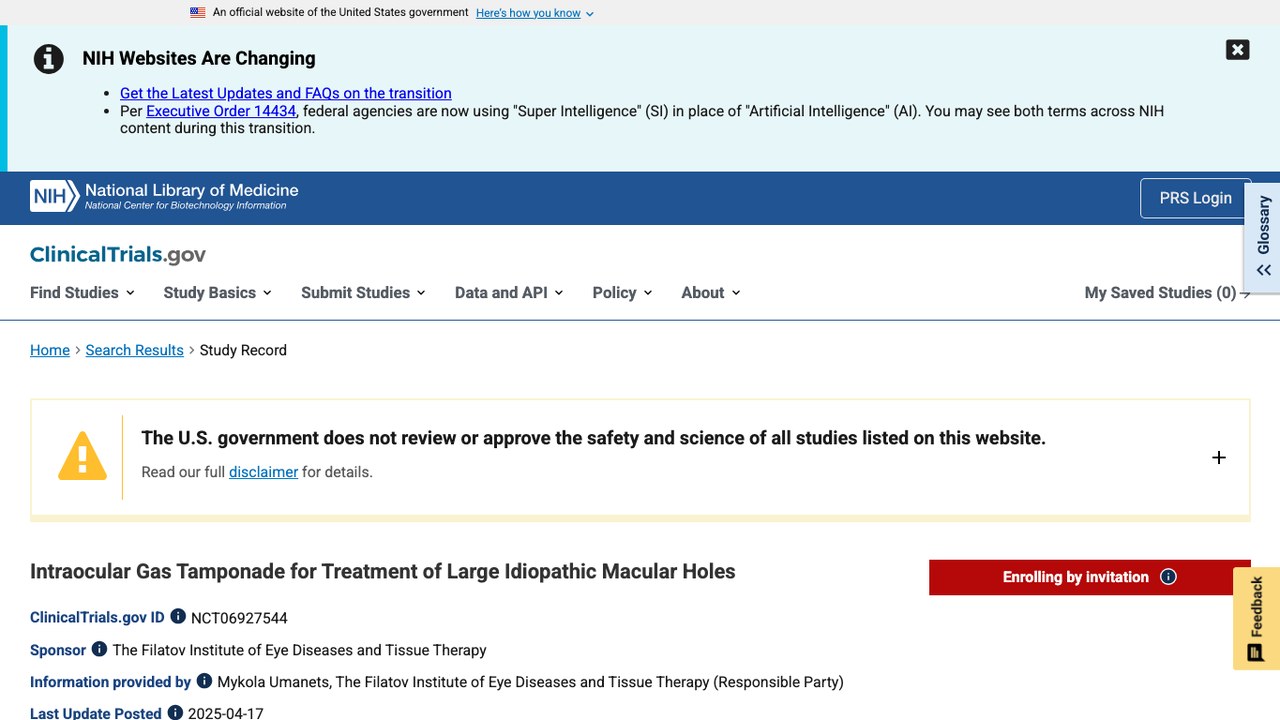Screen dimensions: 1280x720
Task: Click the PRS Login button
Action: point(1195,198)
